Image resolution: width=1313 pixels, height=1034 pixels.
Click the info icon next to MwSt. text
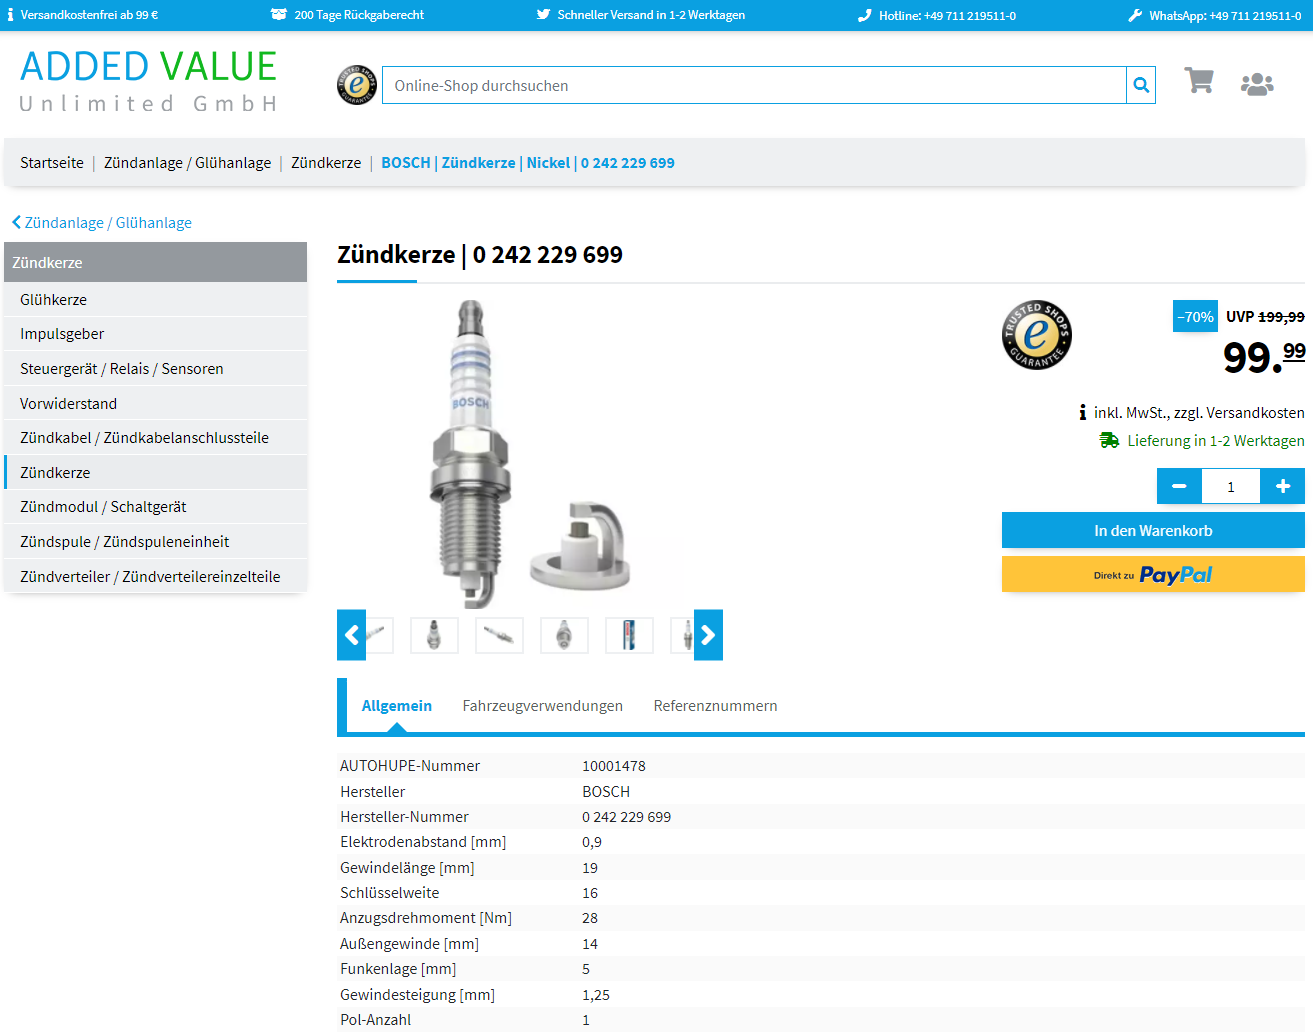[1082, 412]
